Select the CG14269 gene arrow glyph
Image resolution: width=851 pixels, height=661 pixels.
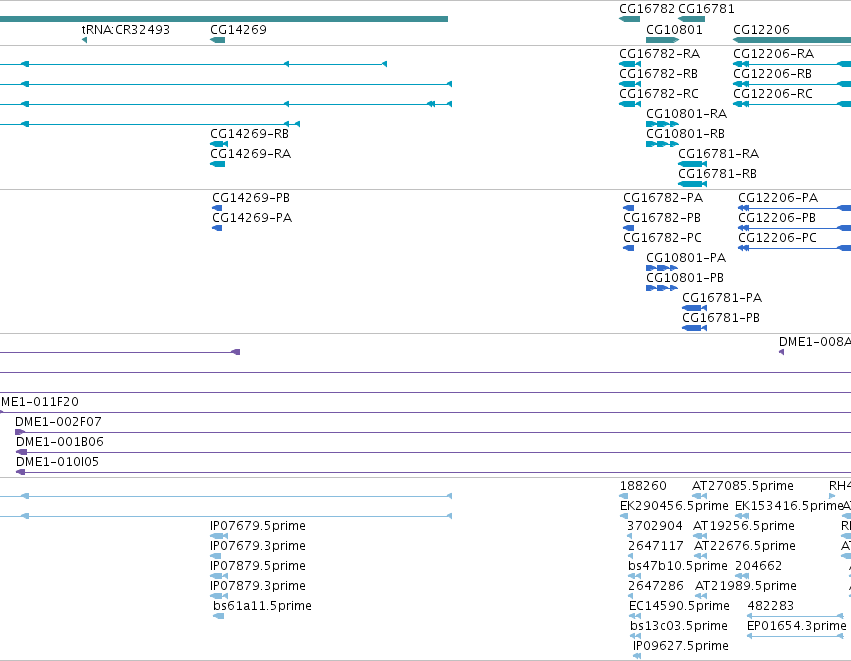pos(217,40)
